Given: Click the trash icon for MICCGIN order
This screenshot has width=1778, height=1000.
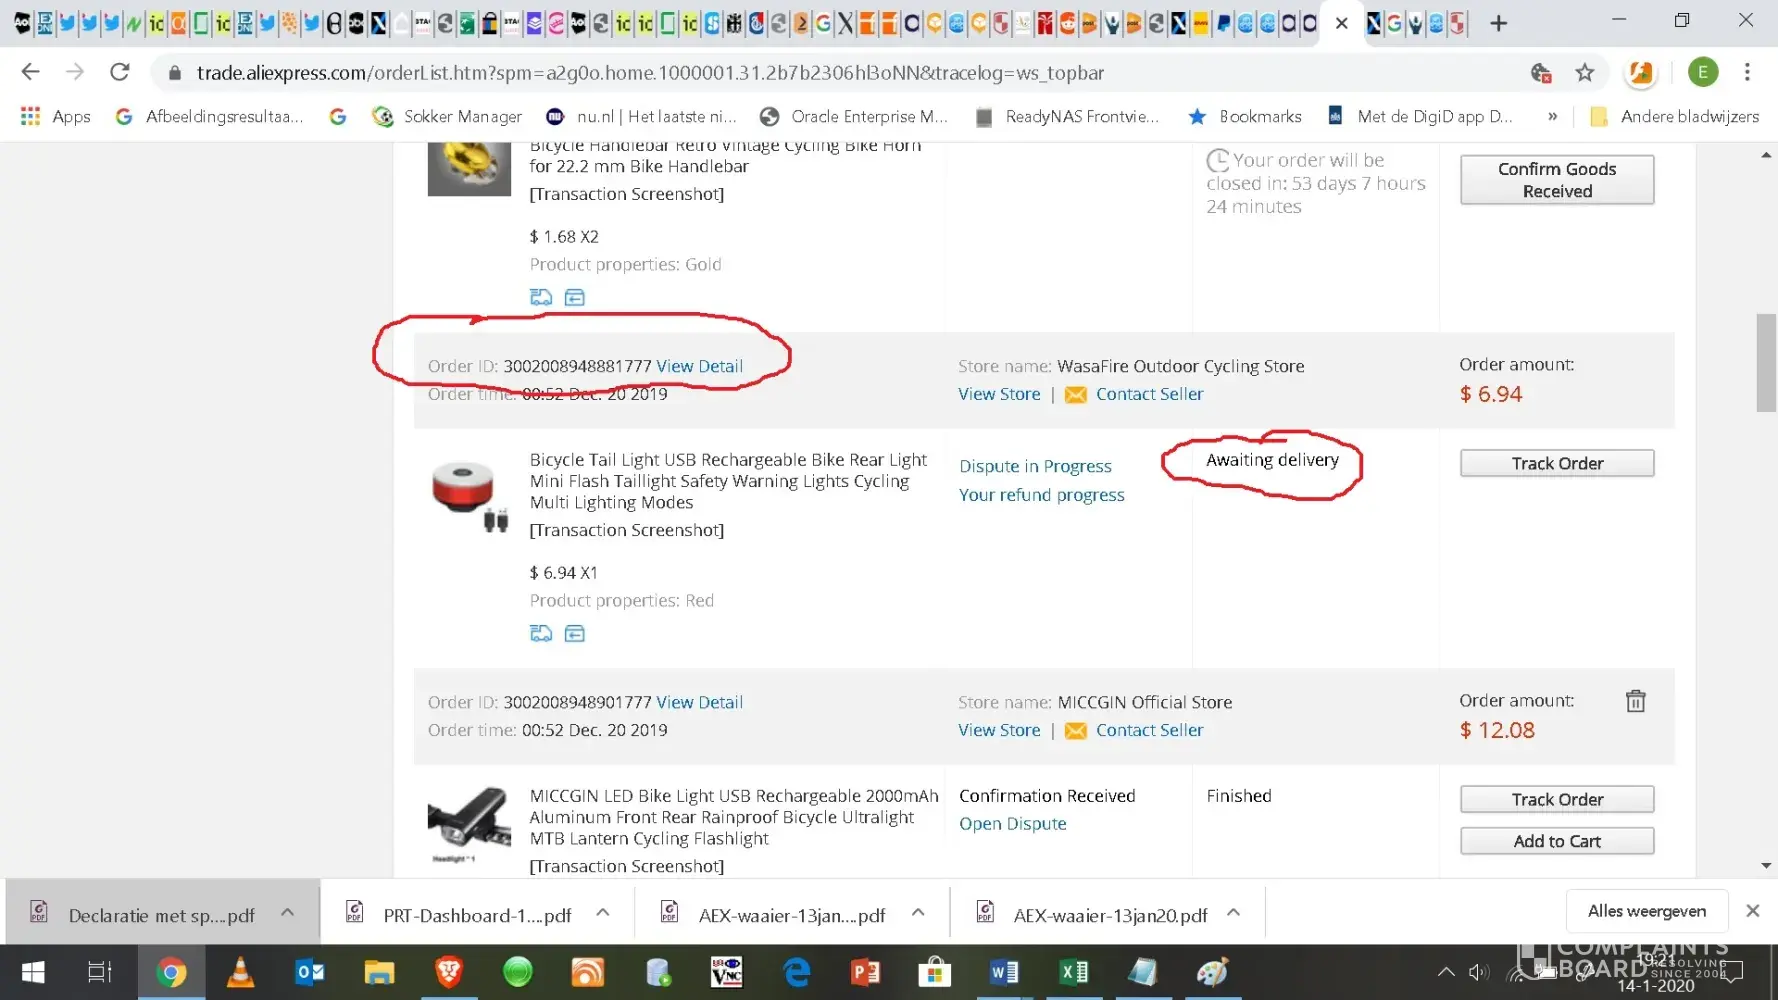Looking at the screenshot, I should 1635,701.
